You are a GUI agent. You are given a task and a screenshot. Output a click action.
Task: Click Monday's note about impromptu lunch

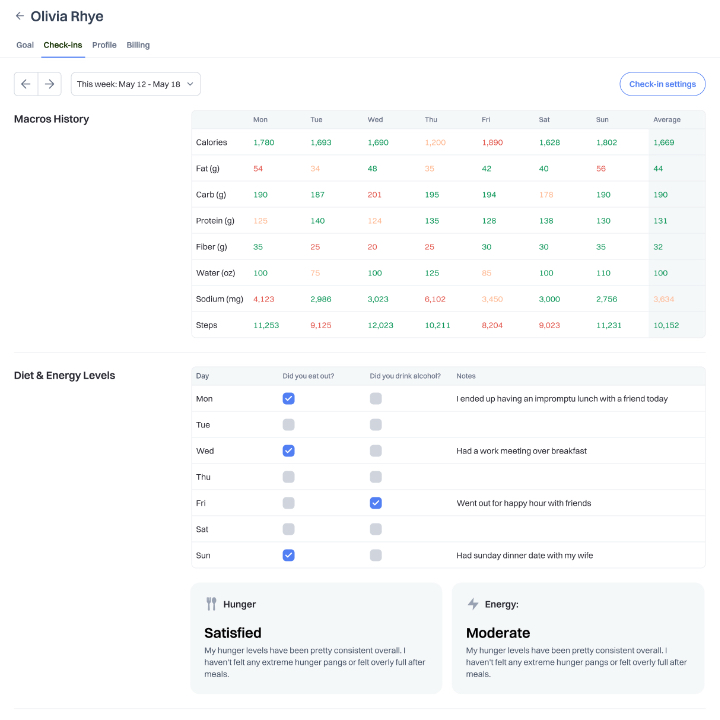562,398
